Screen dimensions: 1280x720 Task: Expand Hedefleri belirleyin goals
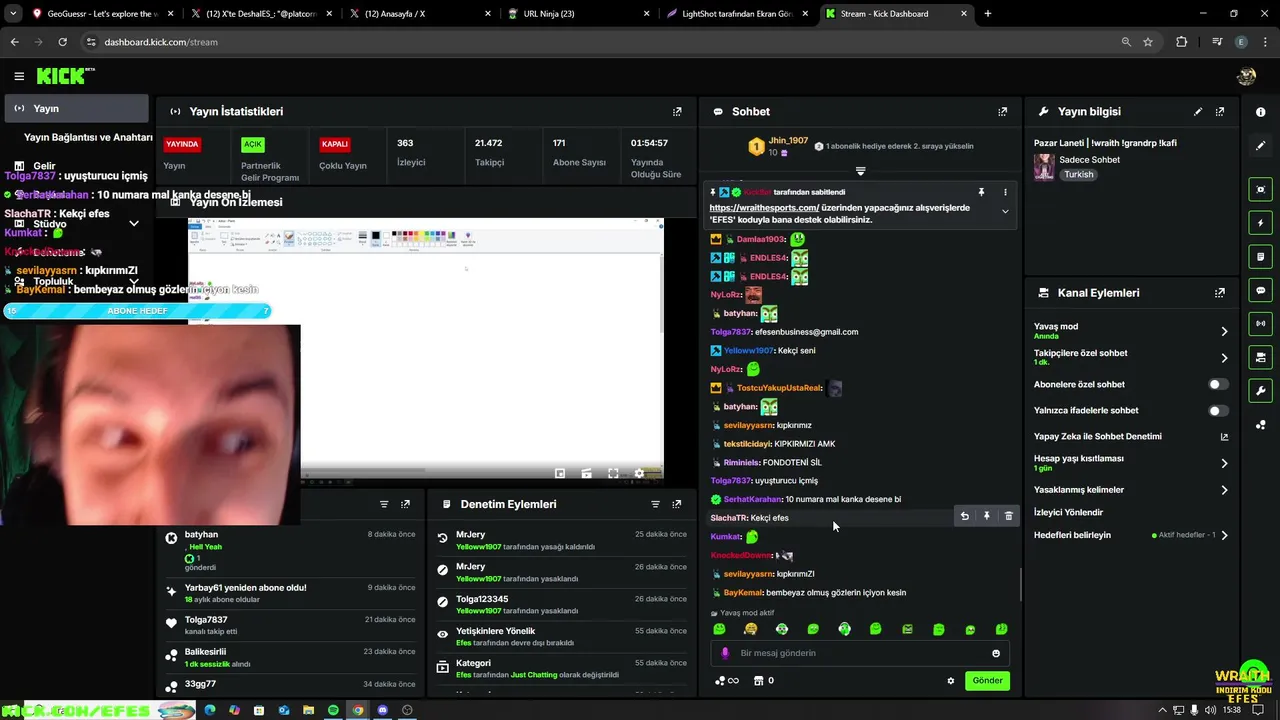(x=1224, y=535)
